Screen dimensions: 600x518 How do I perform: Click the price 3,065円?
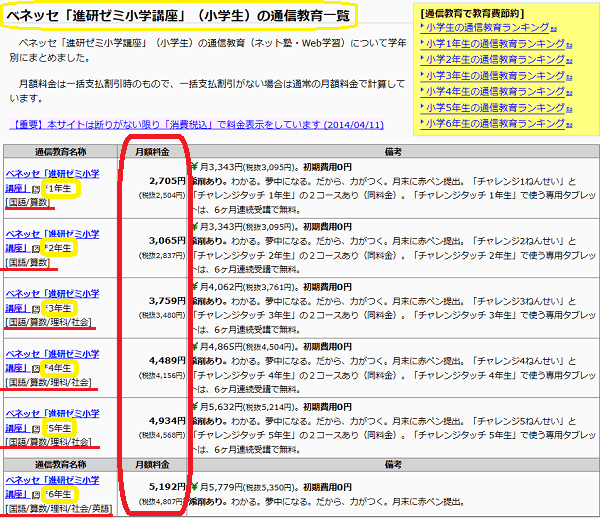pos(167,241)
